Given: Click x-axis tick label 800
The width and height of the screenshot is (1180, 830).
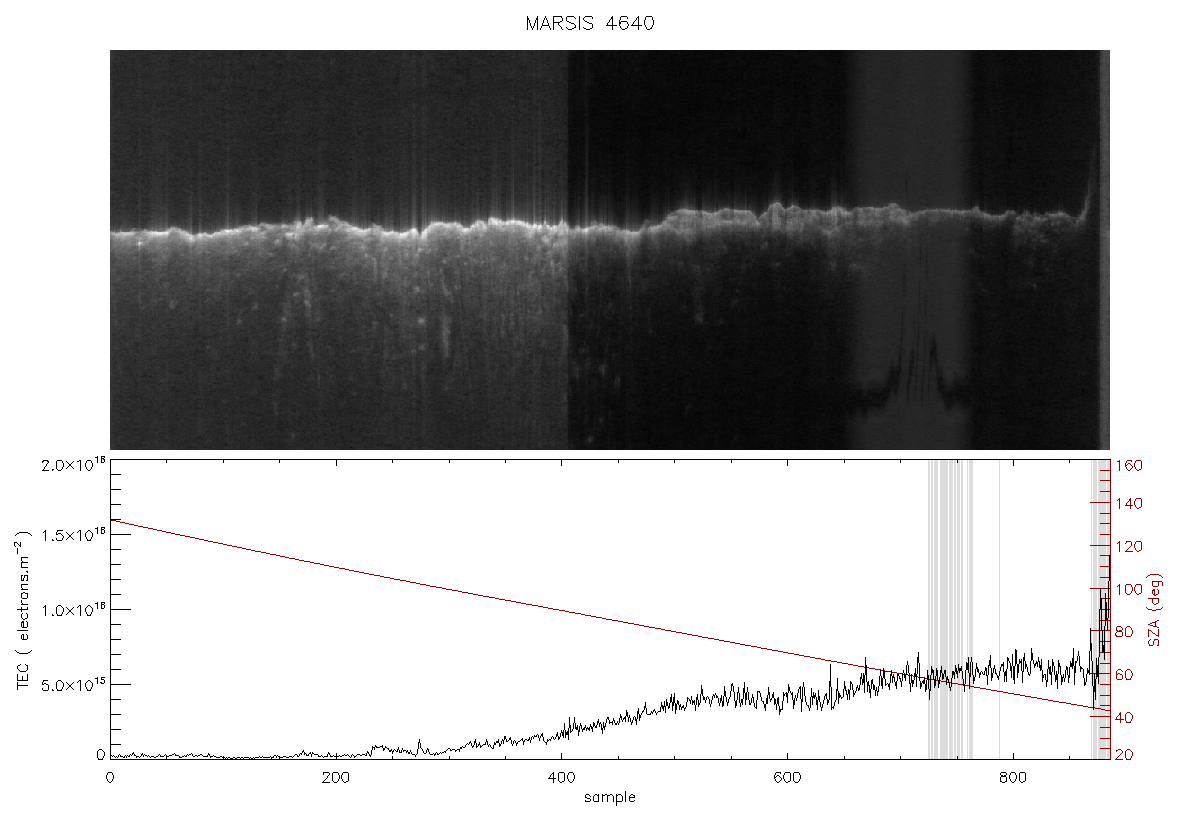Looking at the screenshot, I should click(1013, 777).
